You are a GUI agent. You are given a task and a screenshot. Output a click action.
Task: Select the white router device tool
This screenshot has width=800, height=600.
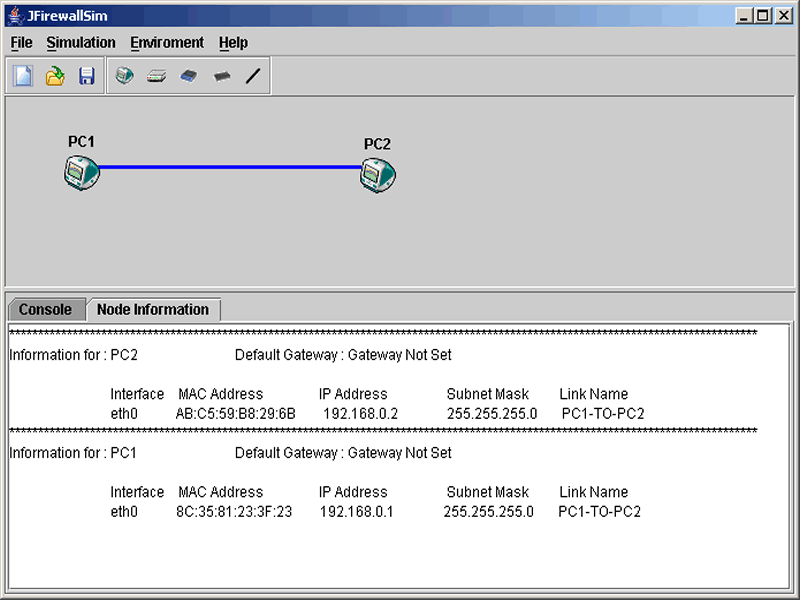[x=156, y=76]
